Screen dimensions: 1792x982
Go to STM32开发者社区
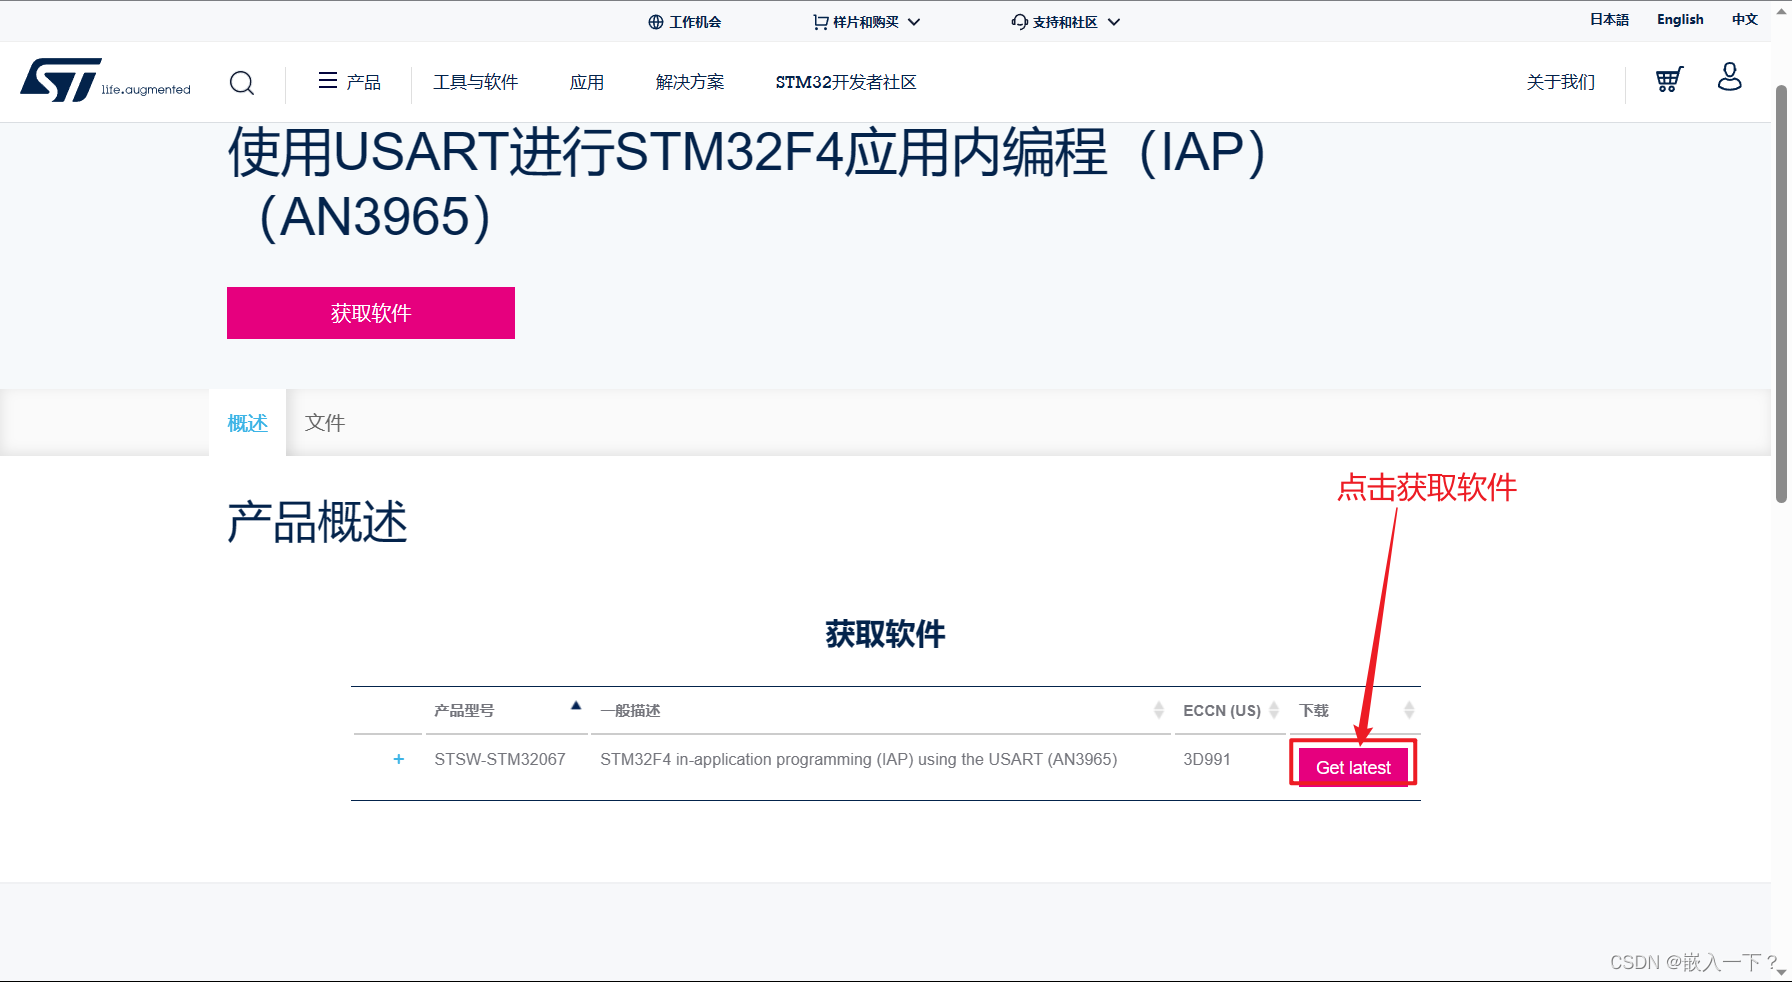(846, 82)
